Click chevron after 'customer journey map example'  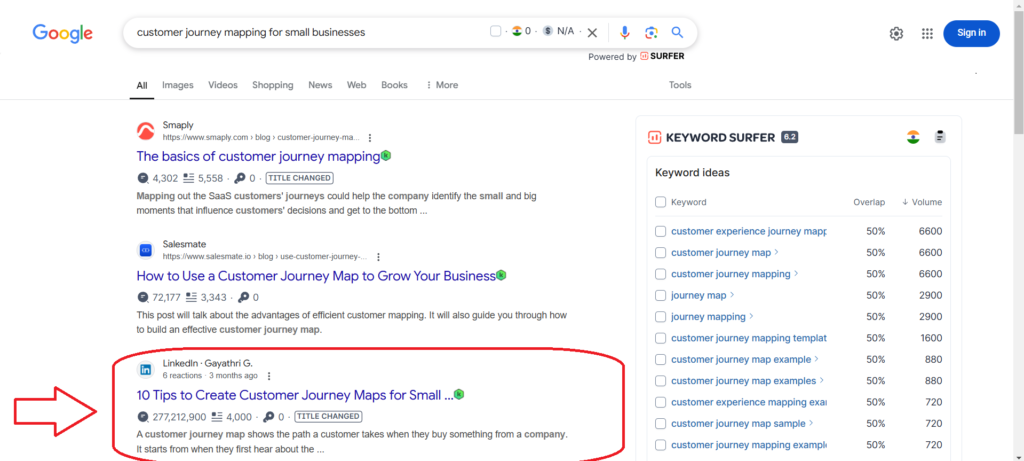817,359
